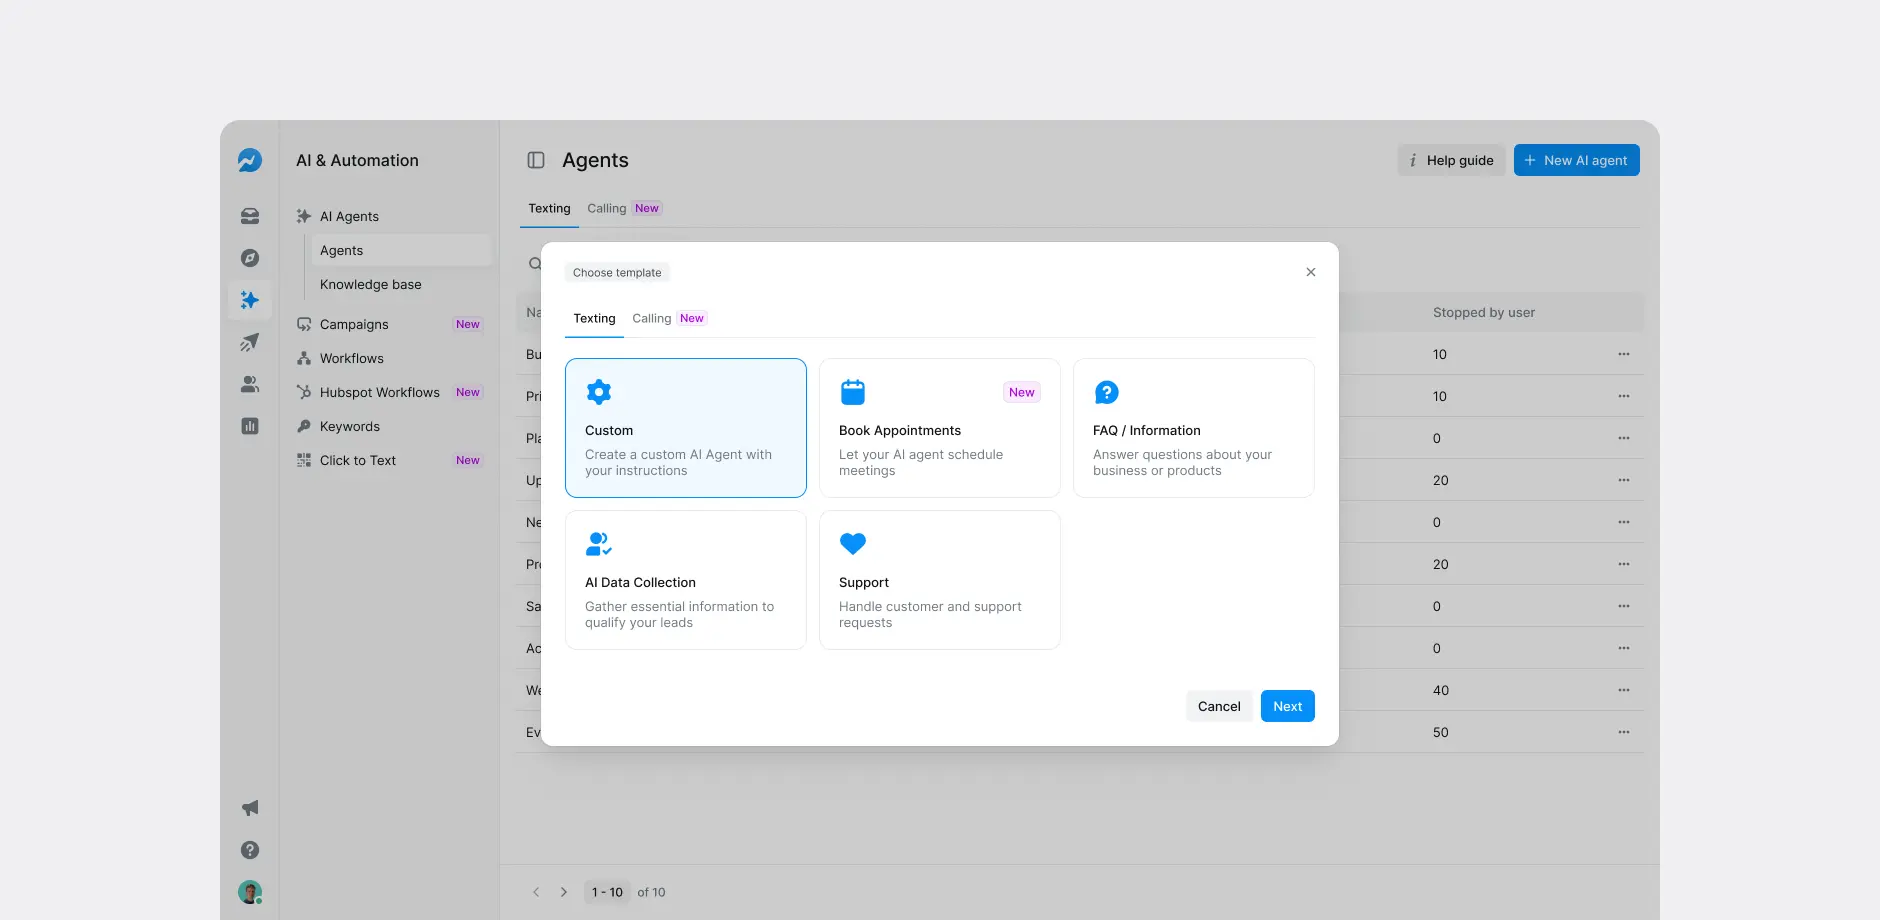The image size is (1880, 920).
Task: Switch to Calling tab in dialog
Action: [669, 318]
